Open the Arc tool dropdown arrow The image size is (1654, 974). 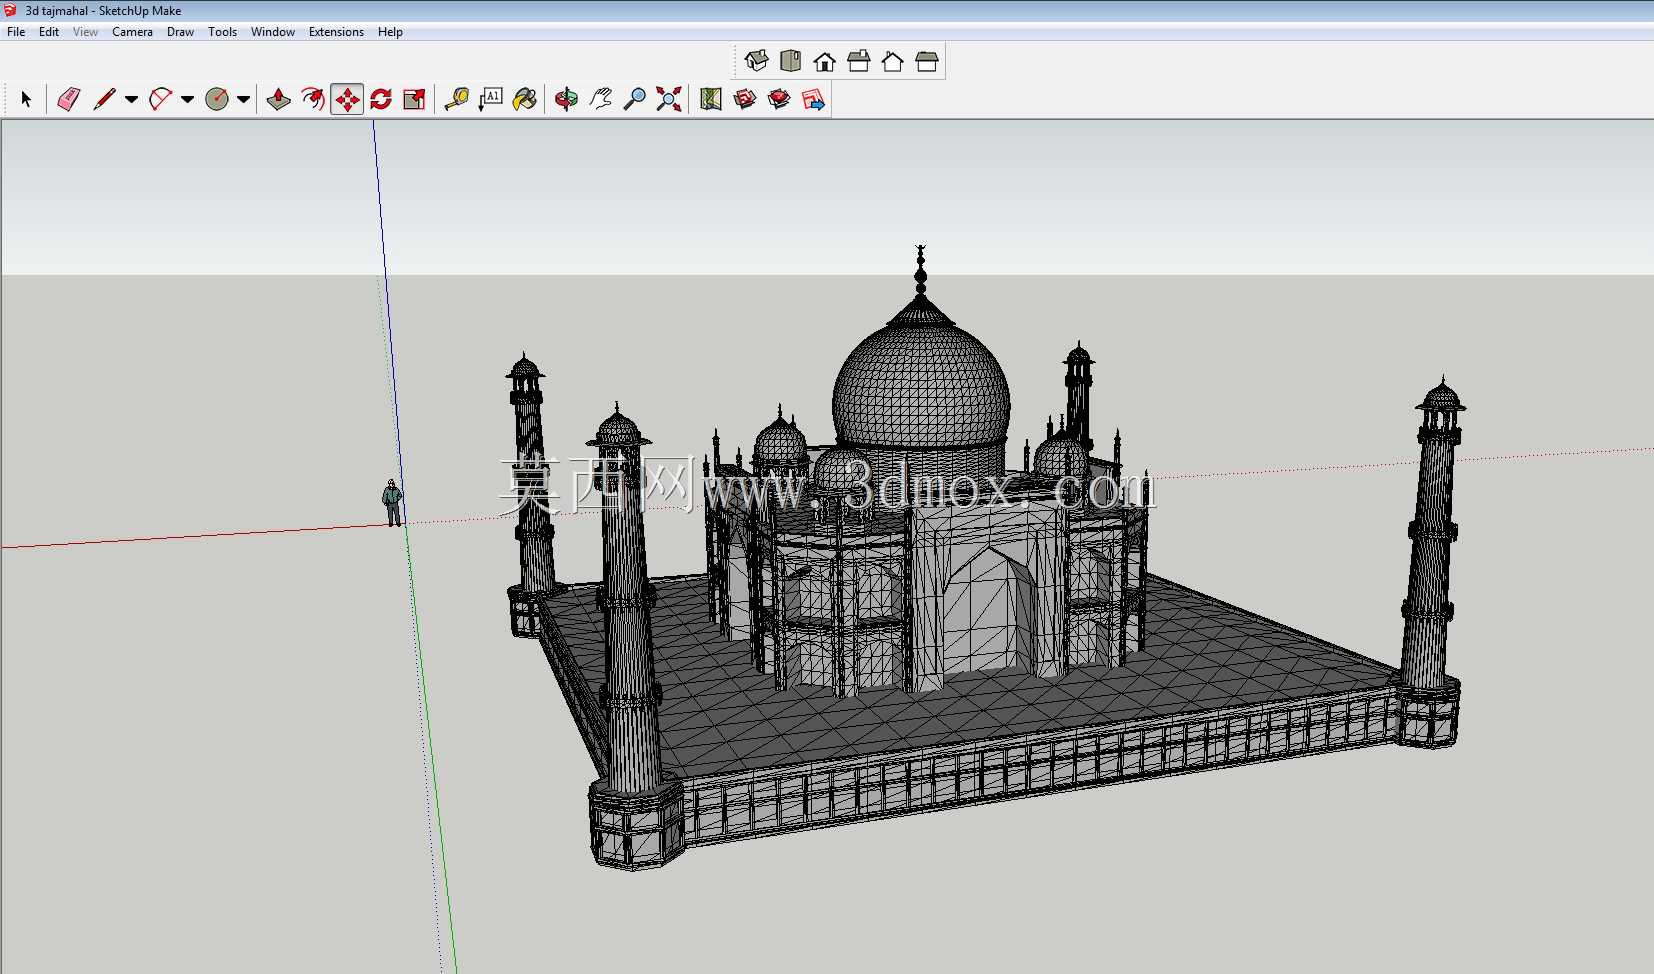tap(187, 99)
